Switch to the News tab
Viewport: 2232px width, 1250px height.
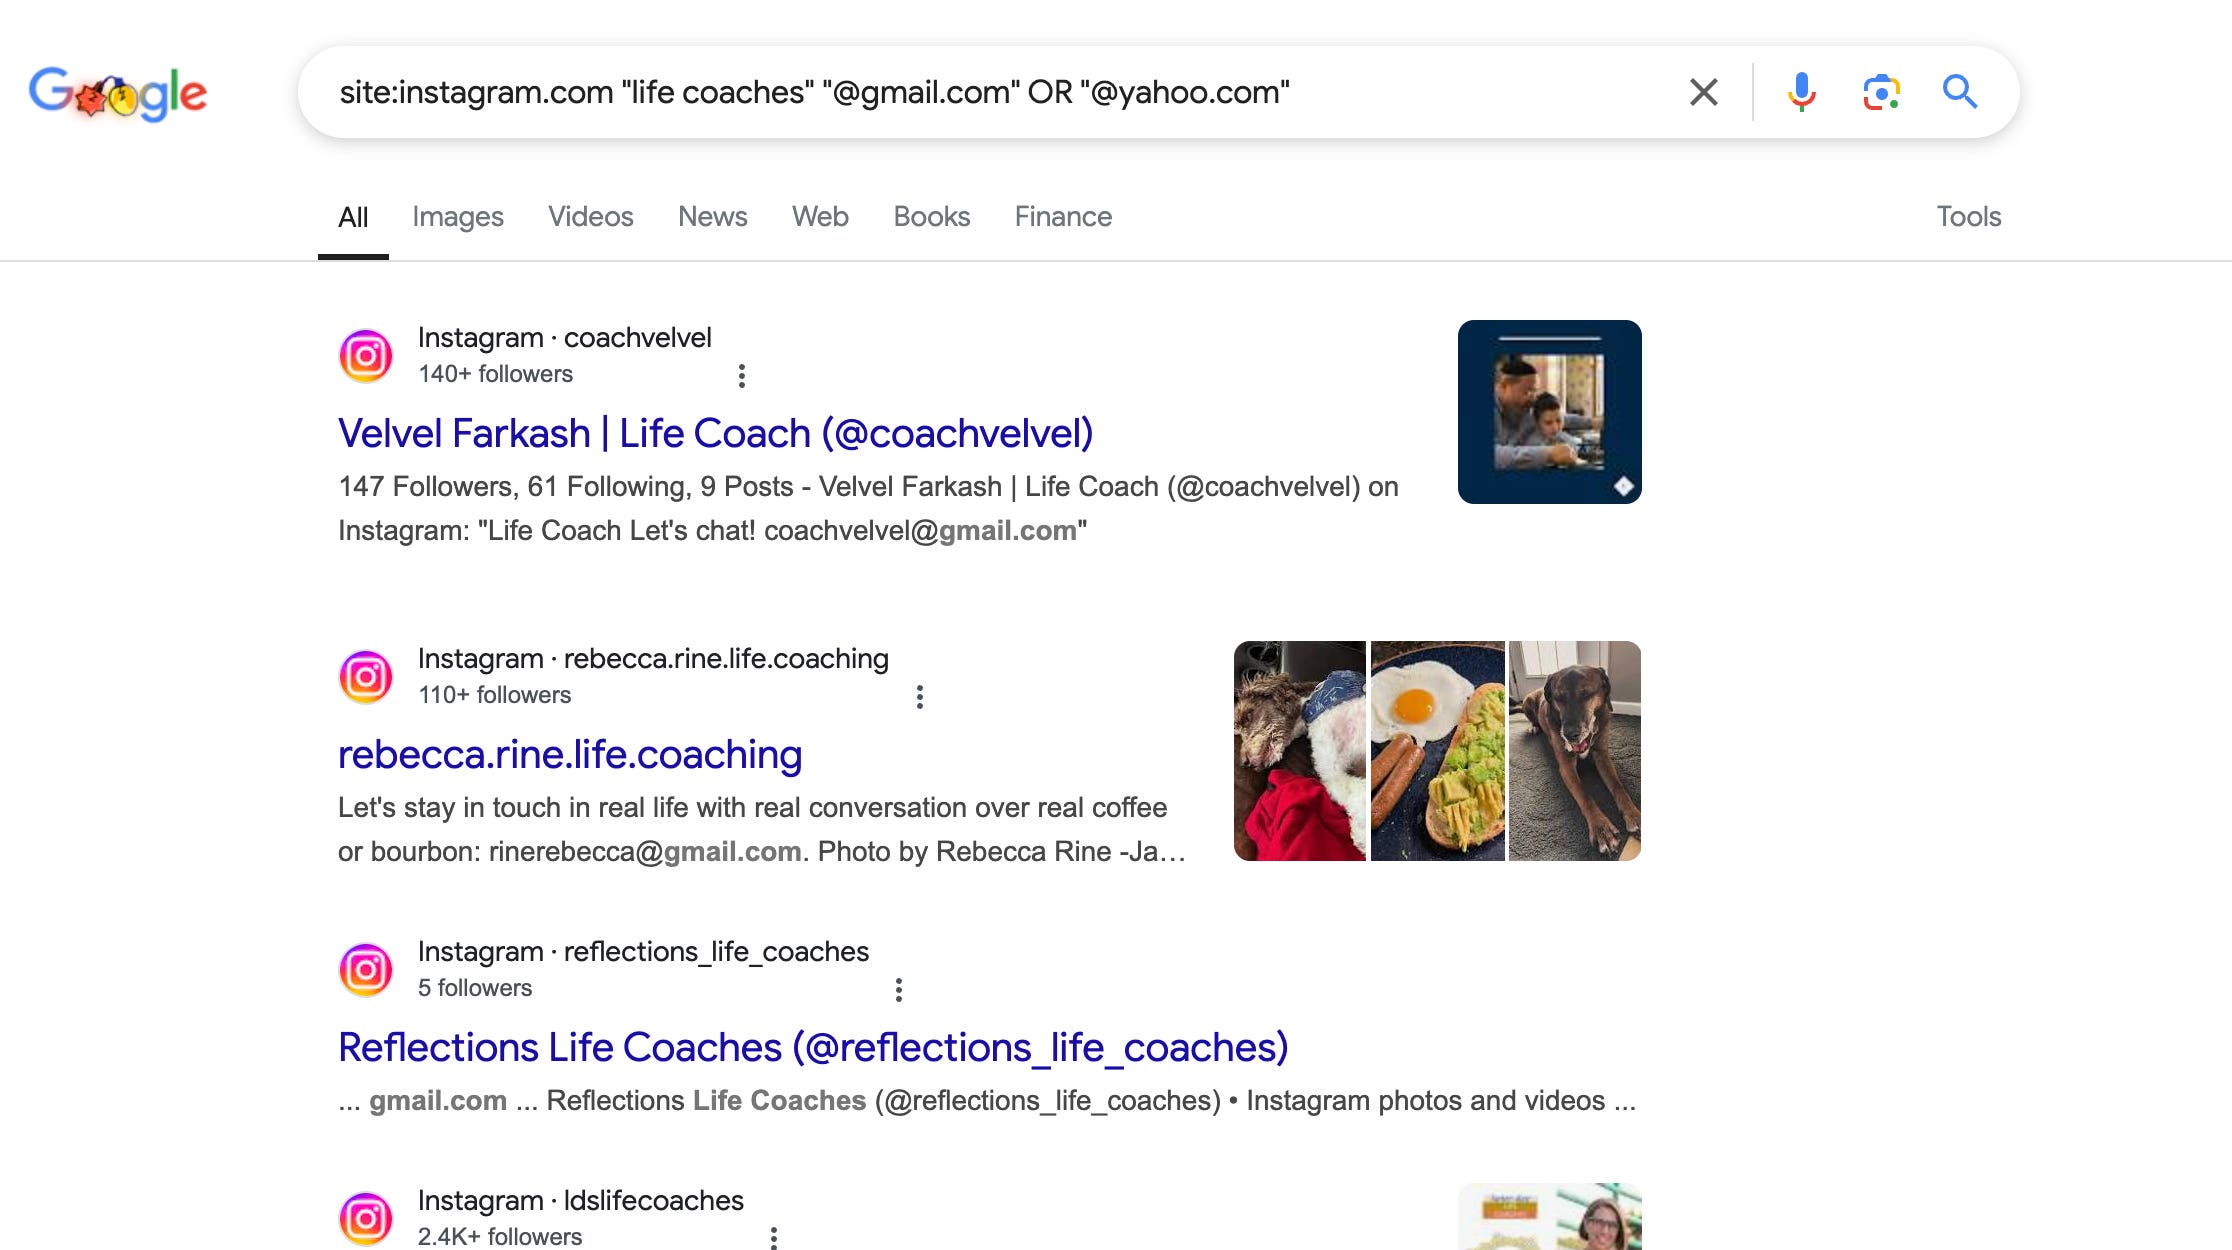(x=713, y=217)
